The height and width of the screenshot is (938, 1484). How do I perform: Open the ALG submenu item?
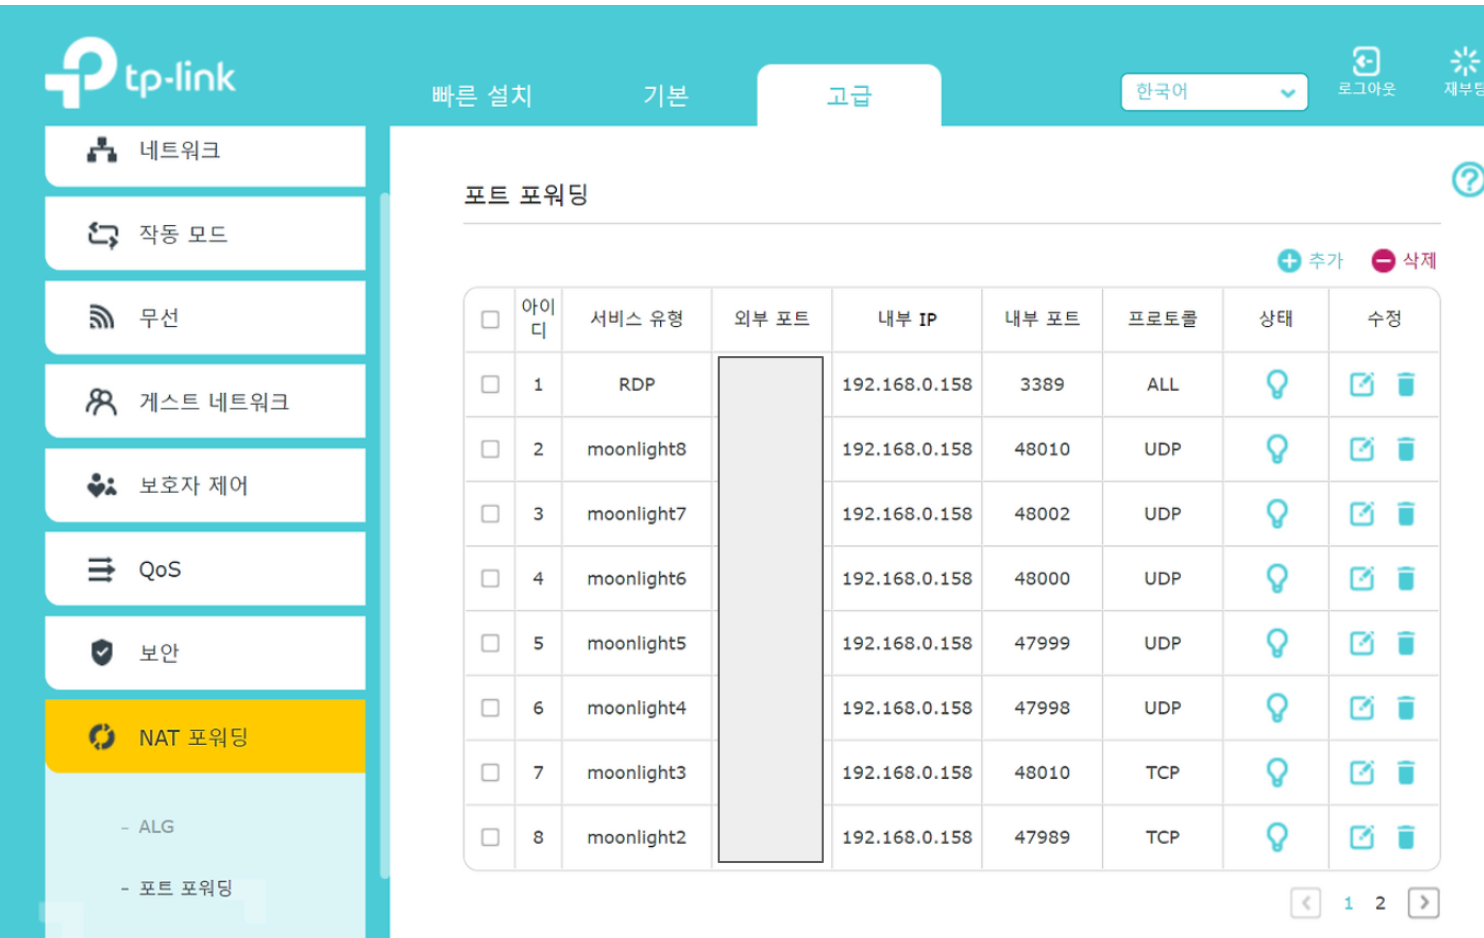click(x=156, y=827)
